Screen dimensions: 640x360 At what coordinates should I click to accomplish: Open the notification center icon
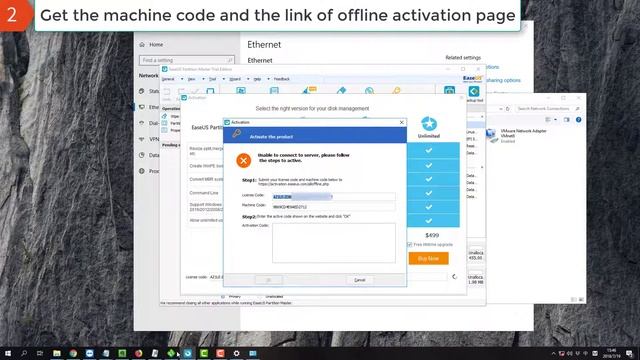point(630,353)
